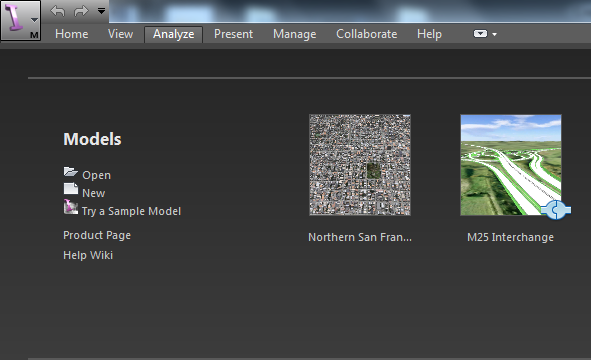Click the open folder icon
Viewport: 591px width, 360px height.
70,172
